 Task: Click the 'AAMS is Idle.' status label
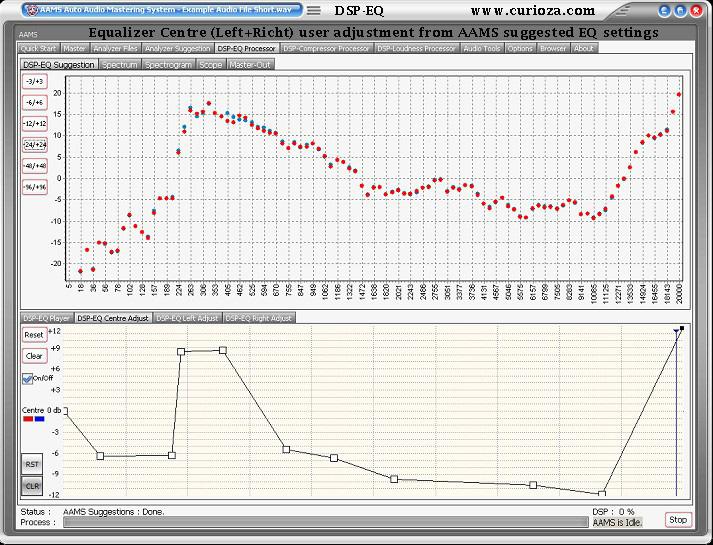coord(618,523)
